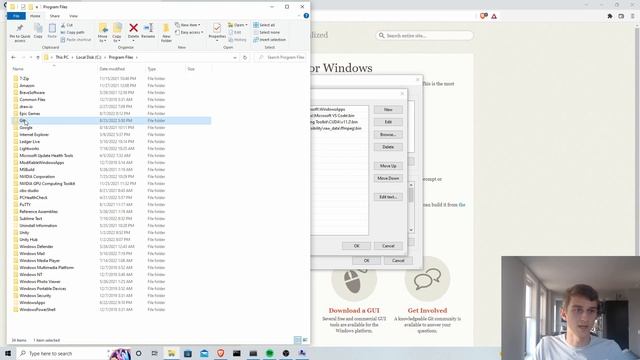640x360 pixels.
Task: Select the Sublime Text folder
Action: pos(31,218)
